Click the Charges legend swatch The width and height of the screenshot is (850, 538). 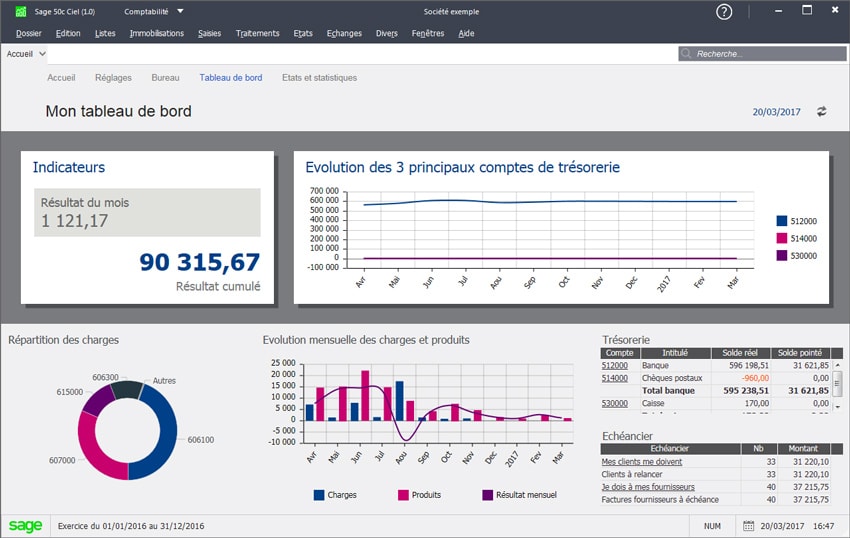click(x=319, y=495)
